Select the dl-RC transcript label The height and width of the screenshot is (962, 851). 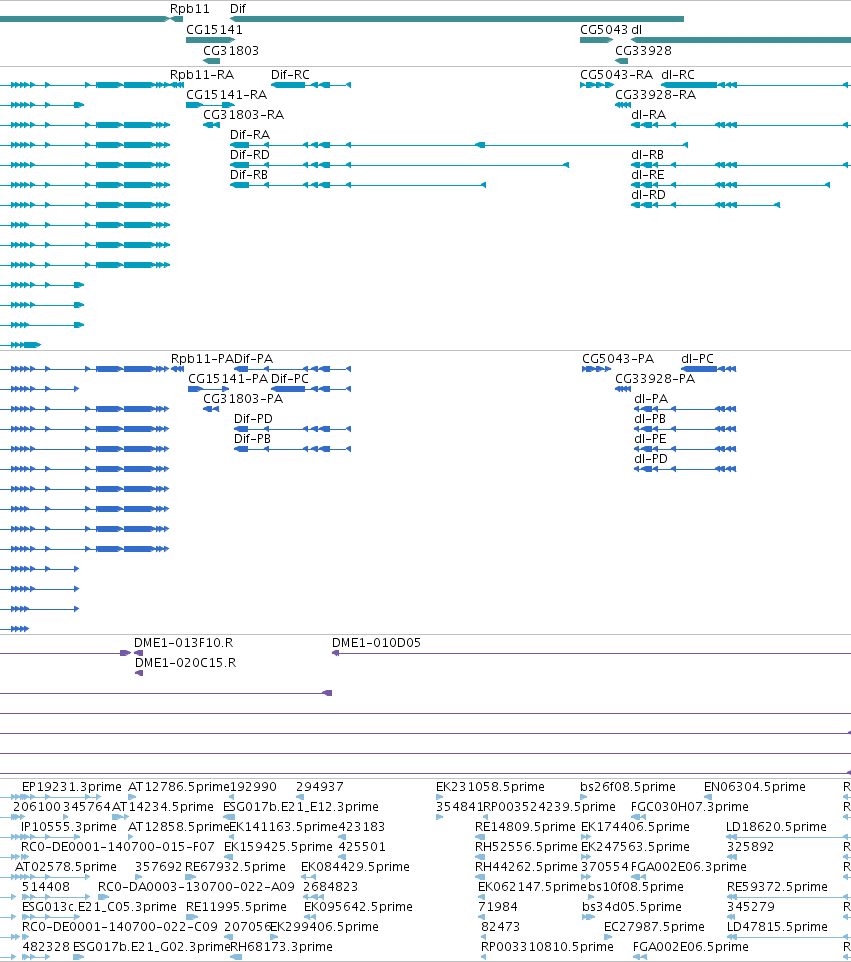[678, 74]
